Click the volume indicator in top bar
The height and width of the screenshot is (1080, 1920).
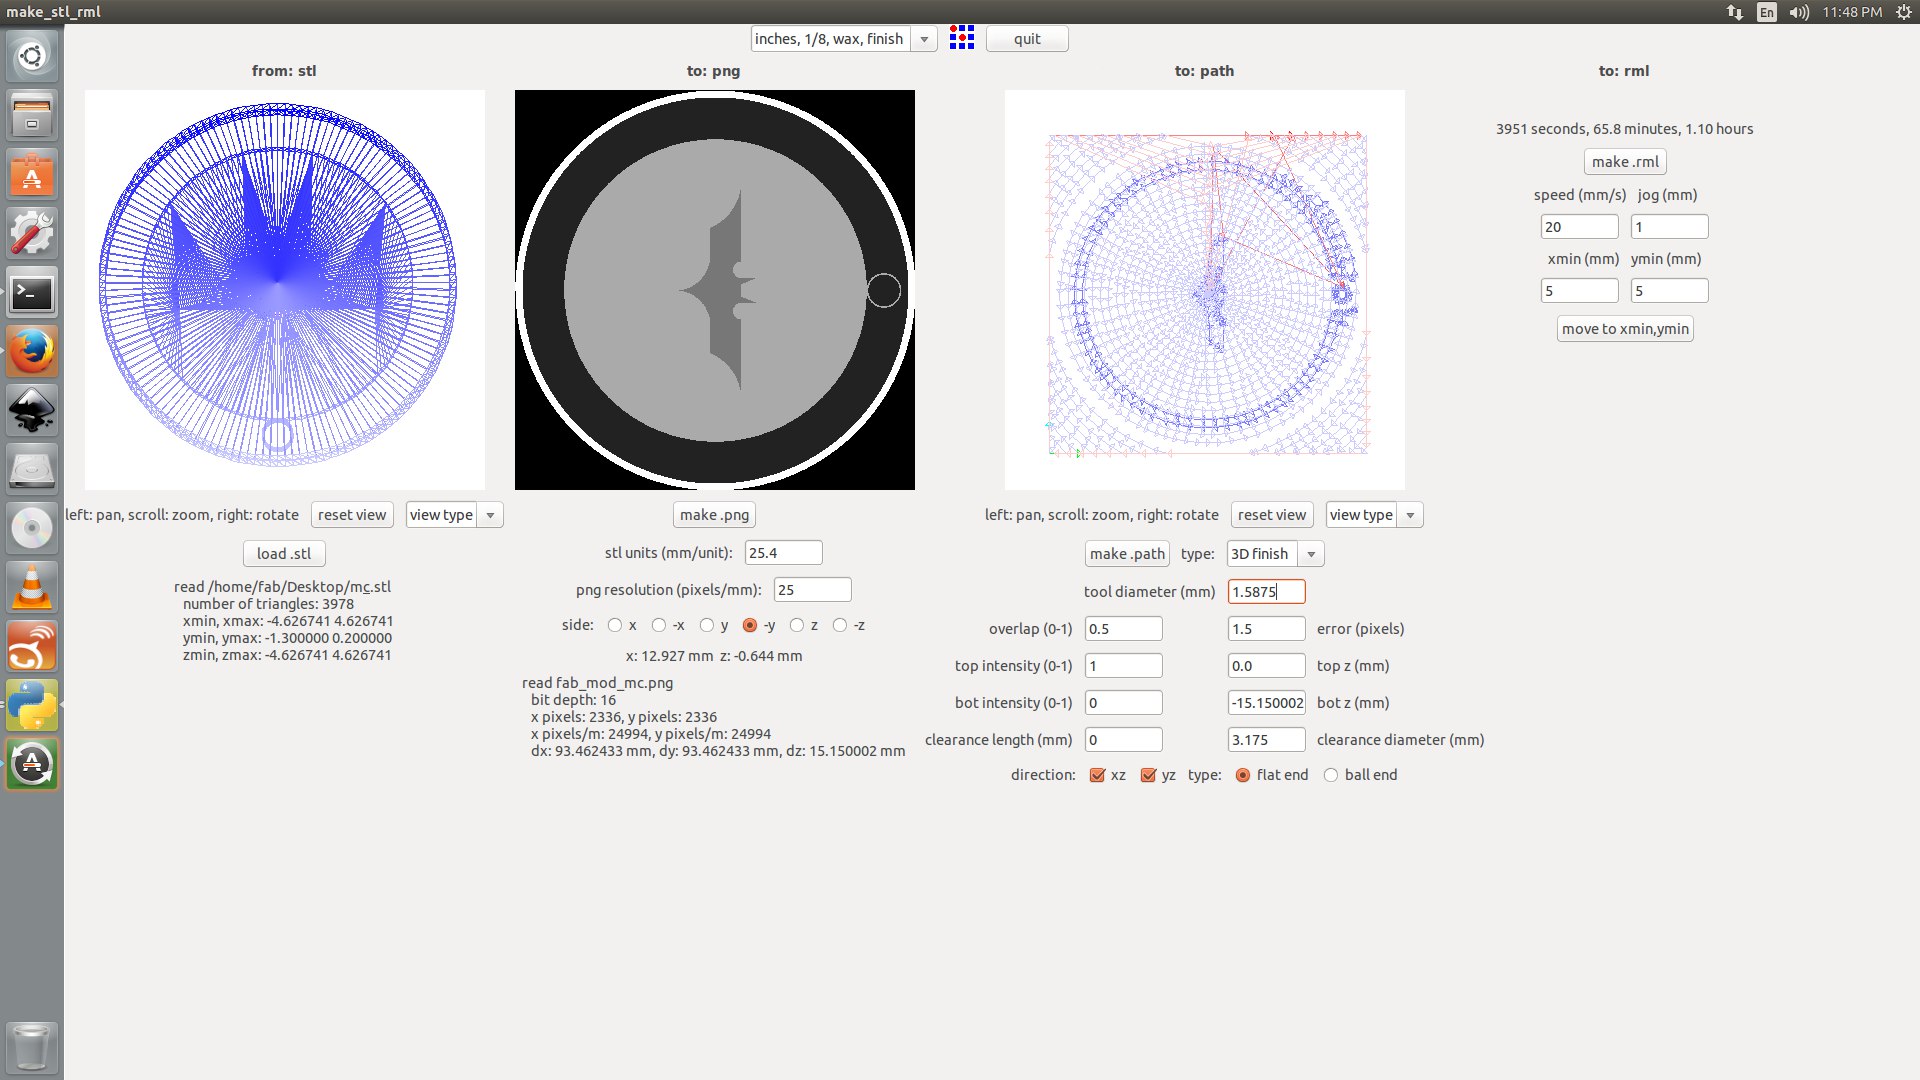pos(1799,12)
